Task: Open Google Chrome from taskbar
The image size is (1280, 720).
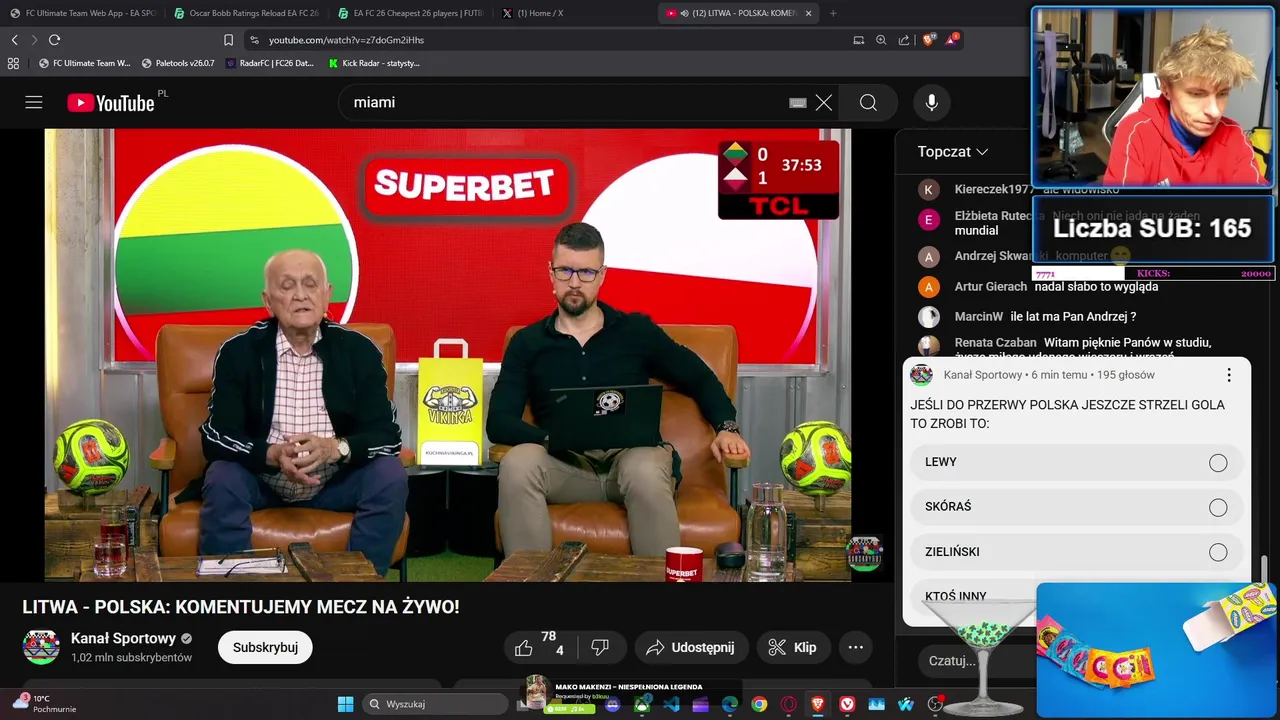Action: coord(759,704)
